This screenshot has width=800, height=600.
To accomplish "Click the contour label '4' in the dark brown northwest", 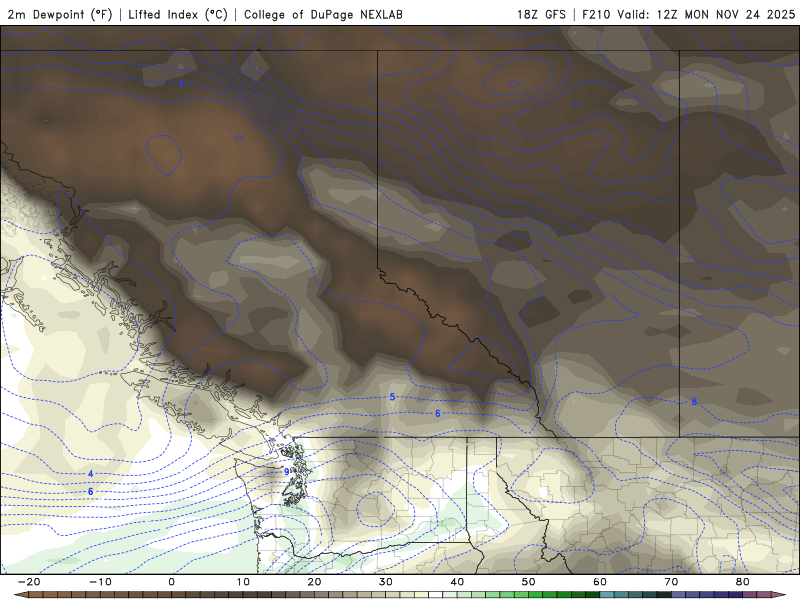I will pos(181,83).
